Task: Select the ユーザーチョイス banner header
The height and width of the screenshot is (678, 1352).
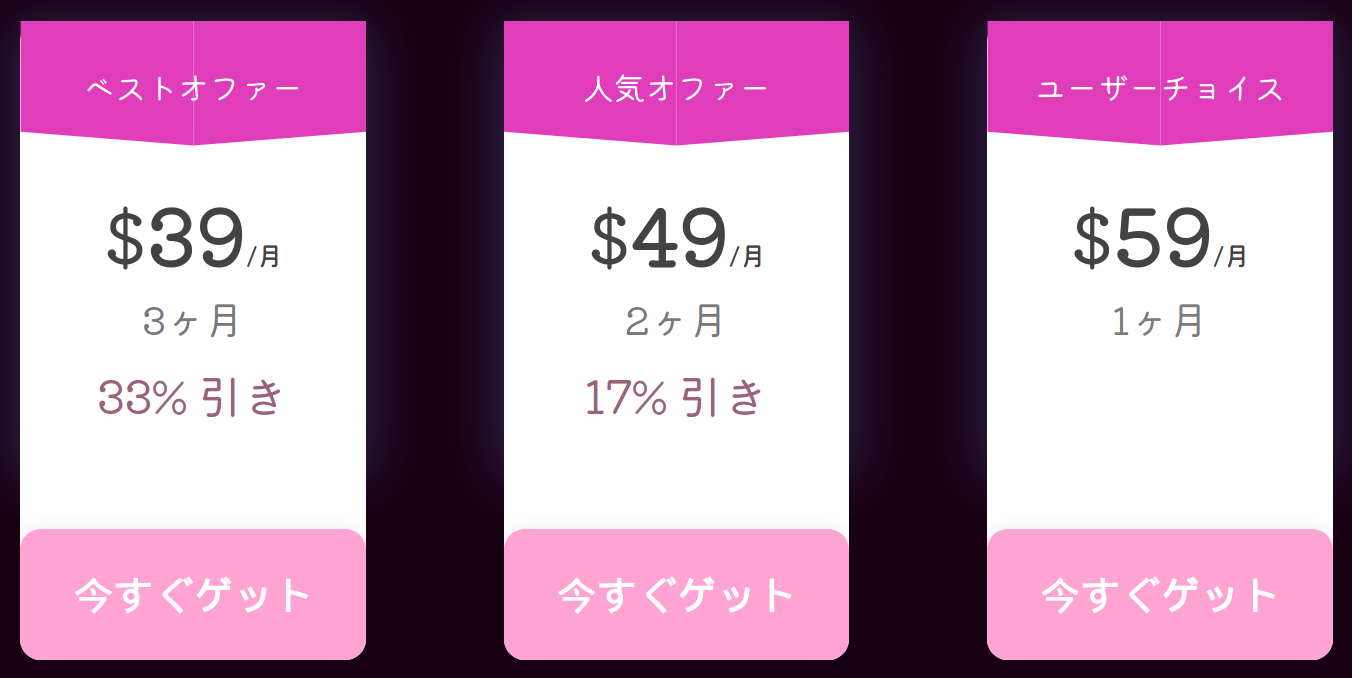Action: click(x=1160, y=89)
